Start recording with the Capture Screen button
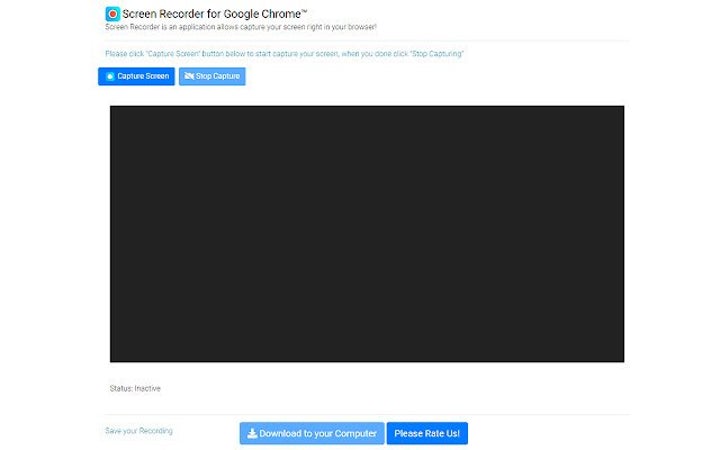Screen dimensions: 720x450 pyautogui.click(x=136, y=76)
